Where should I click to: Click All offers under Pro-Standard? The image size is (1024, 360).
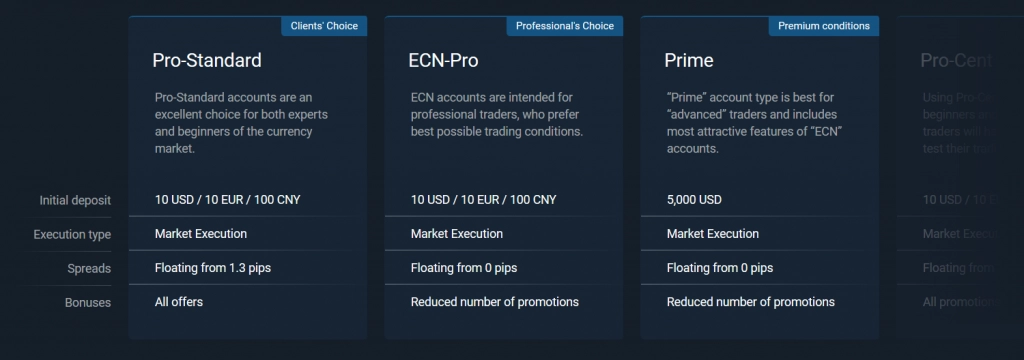click(179, 302)
